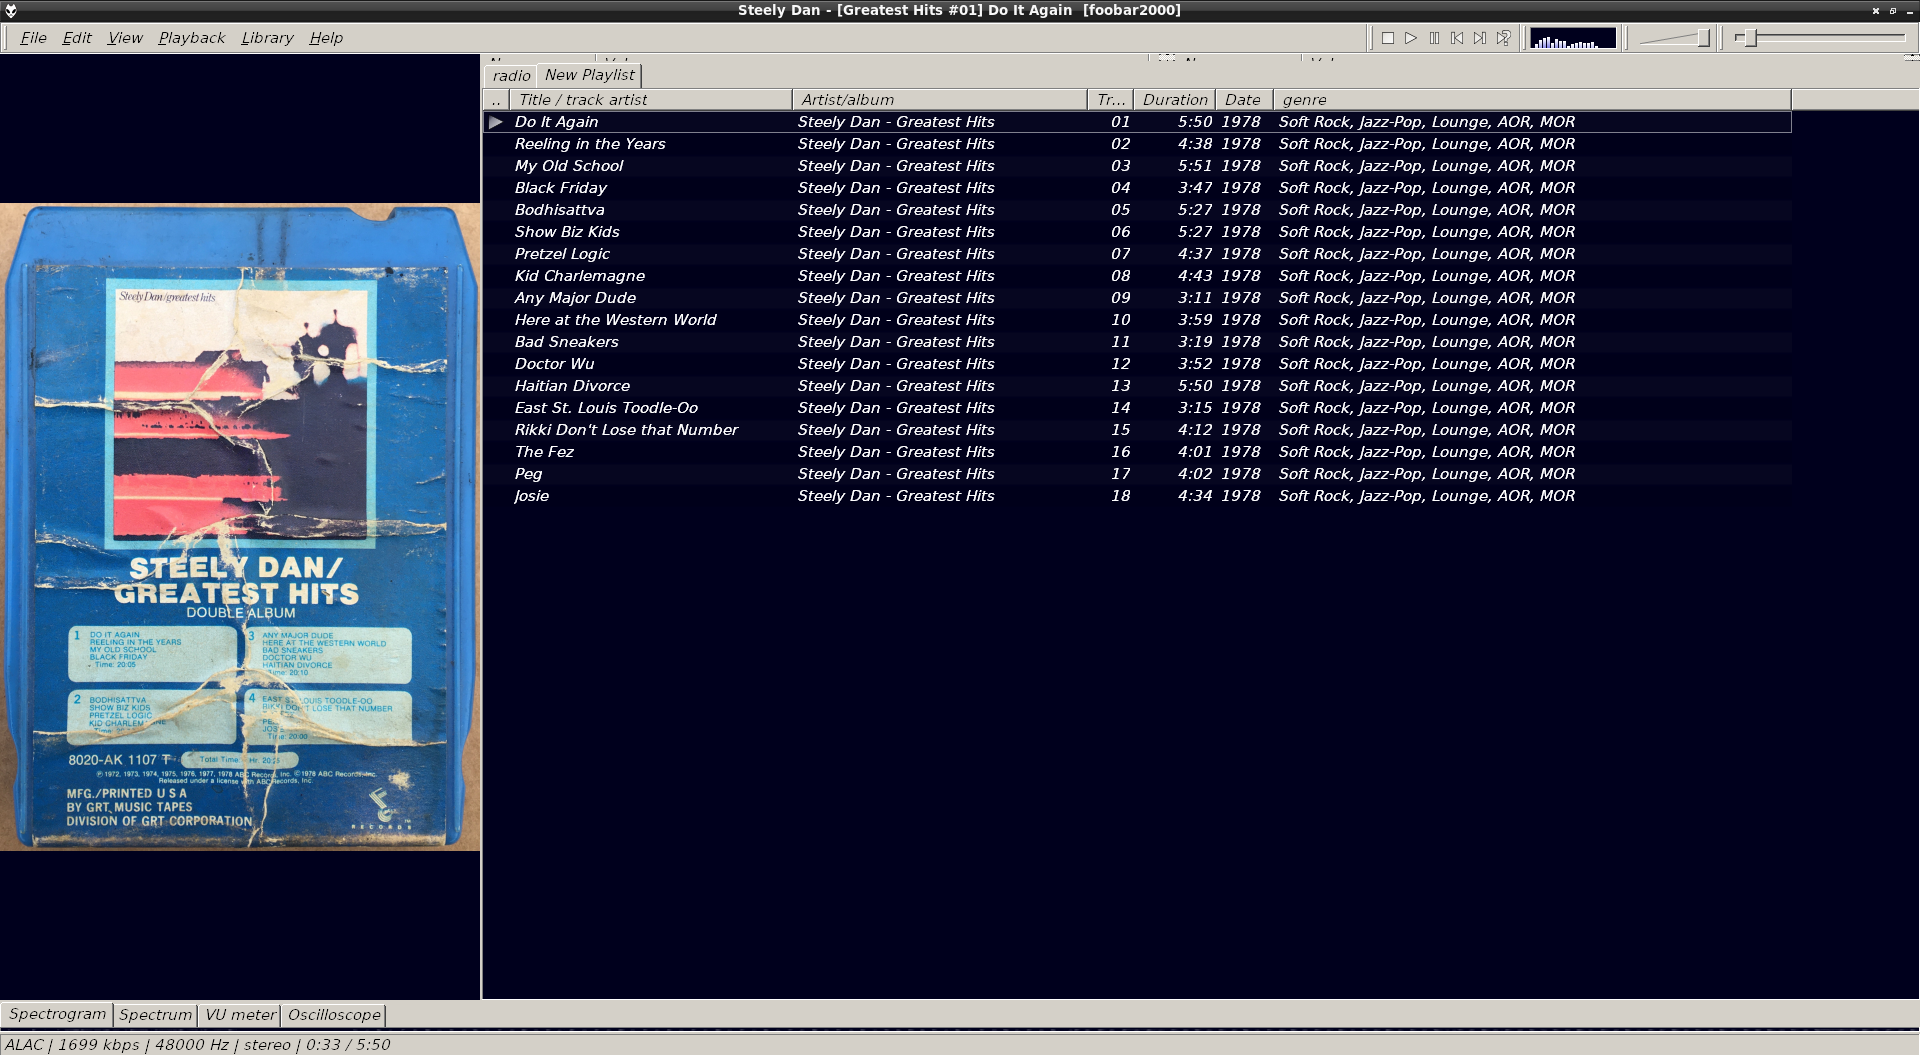
Task: Open the Oscilloscope tab
Action: [x=334, y=1015]
